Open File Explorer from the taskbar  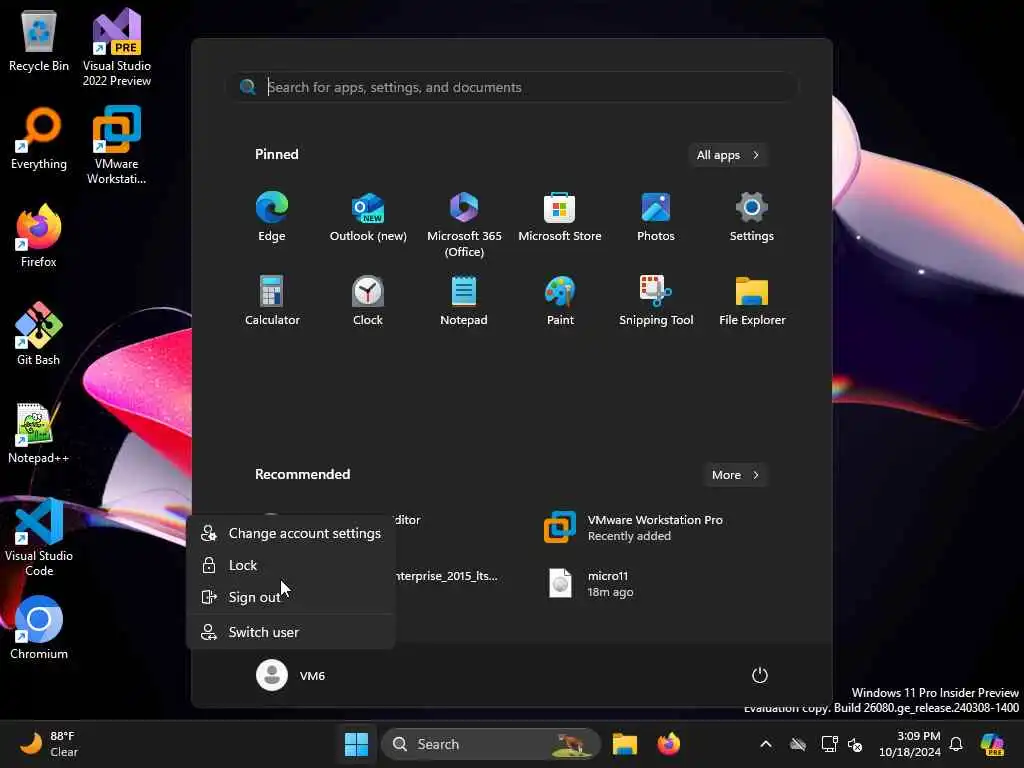(x=624, y=744)
